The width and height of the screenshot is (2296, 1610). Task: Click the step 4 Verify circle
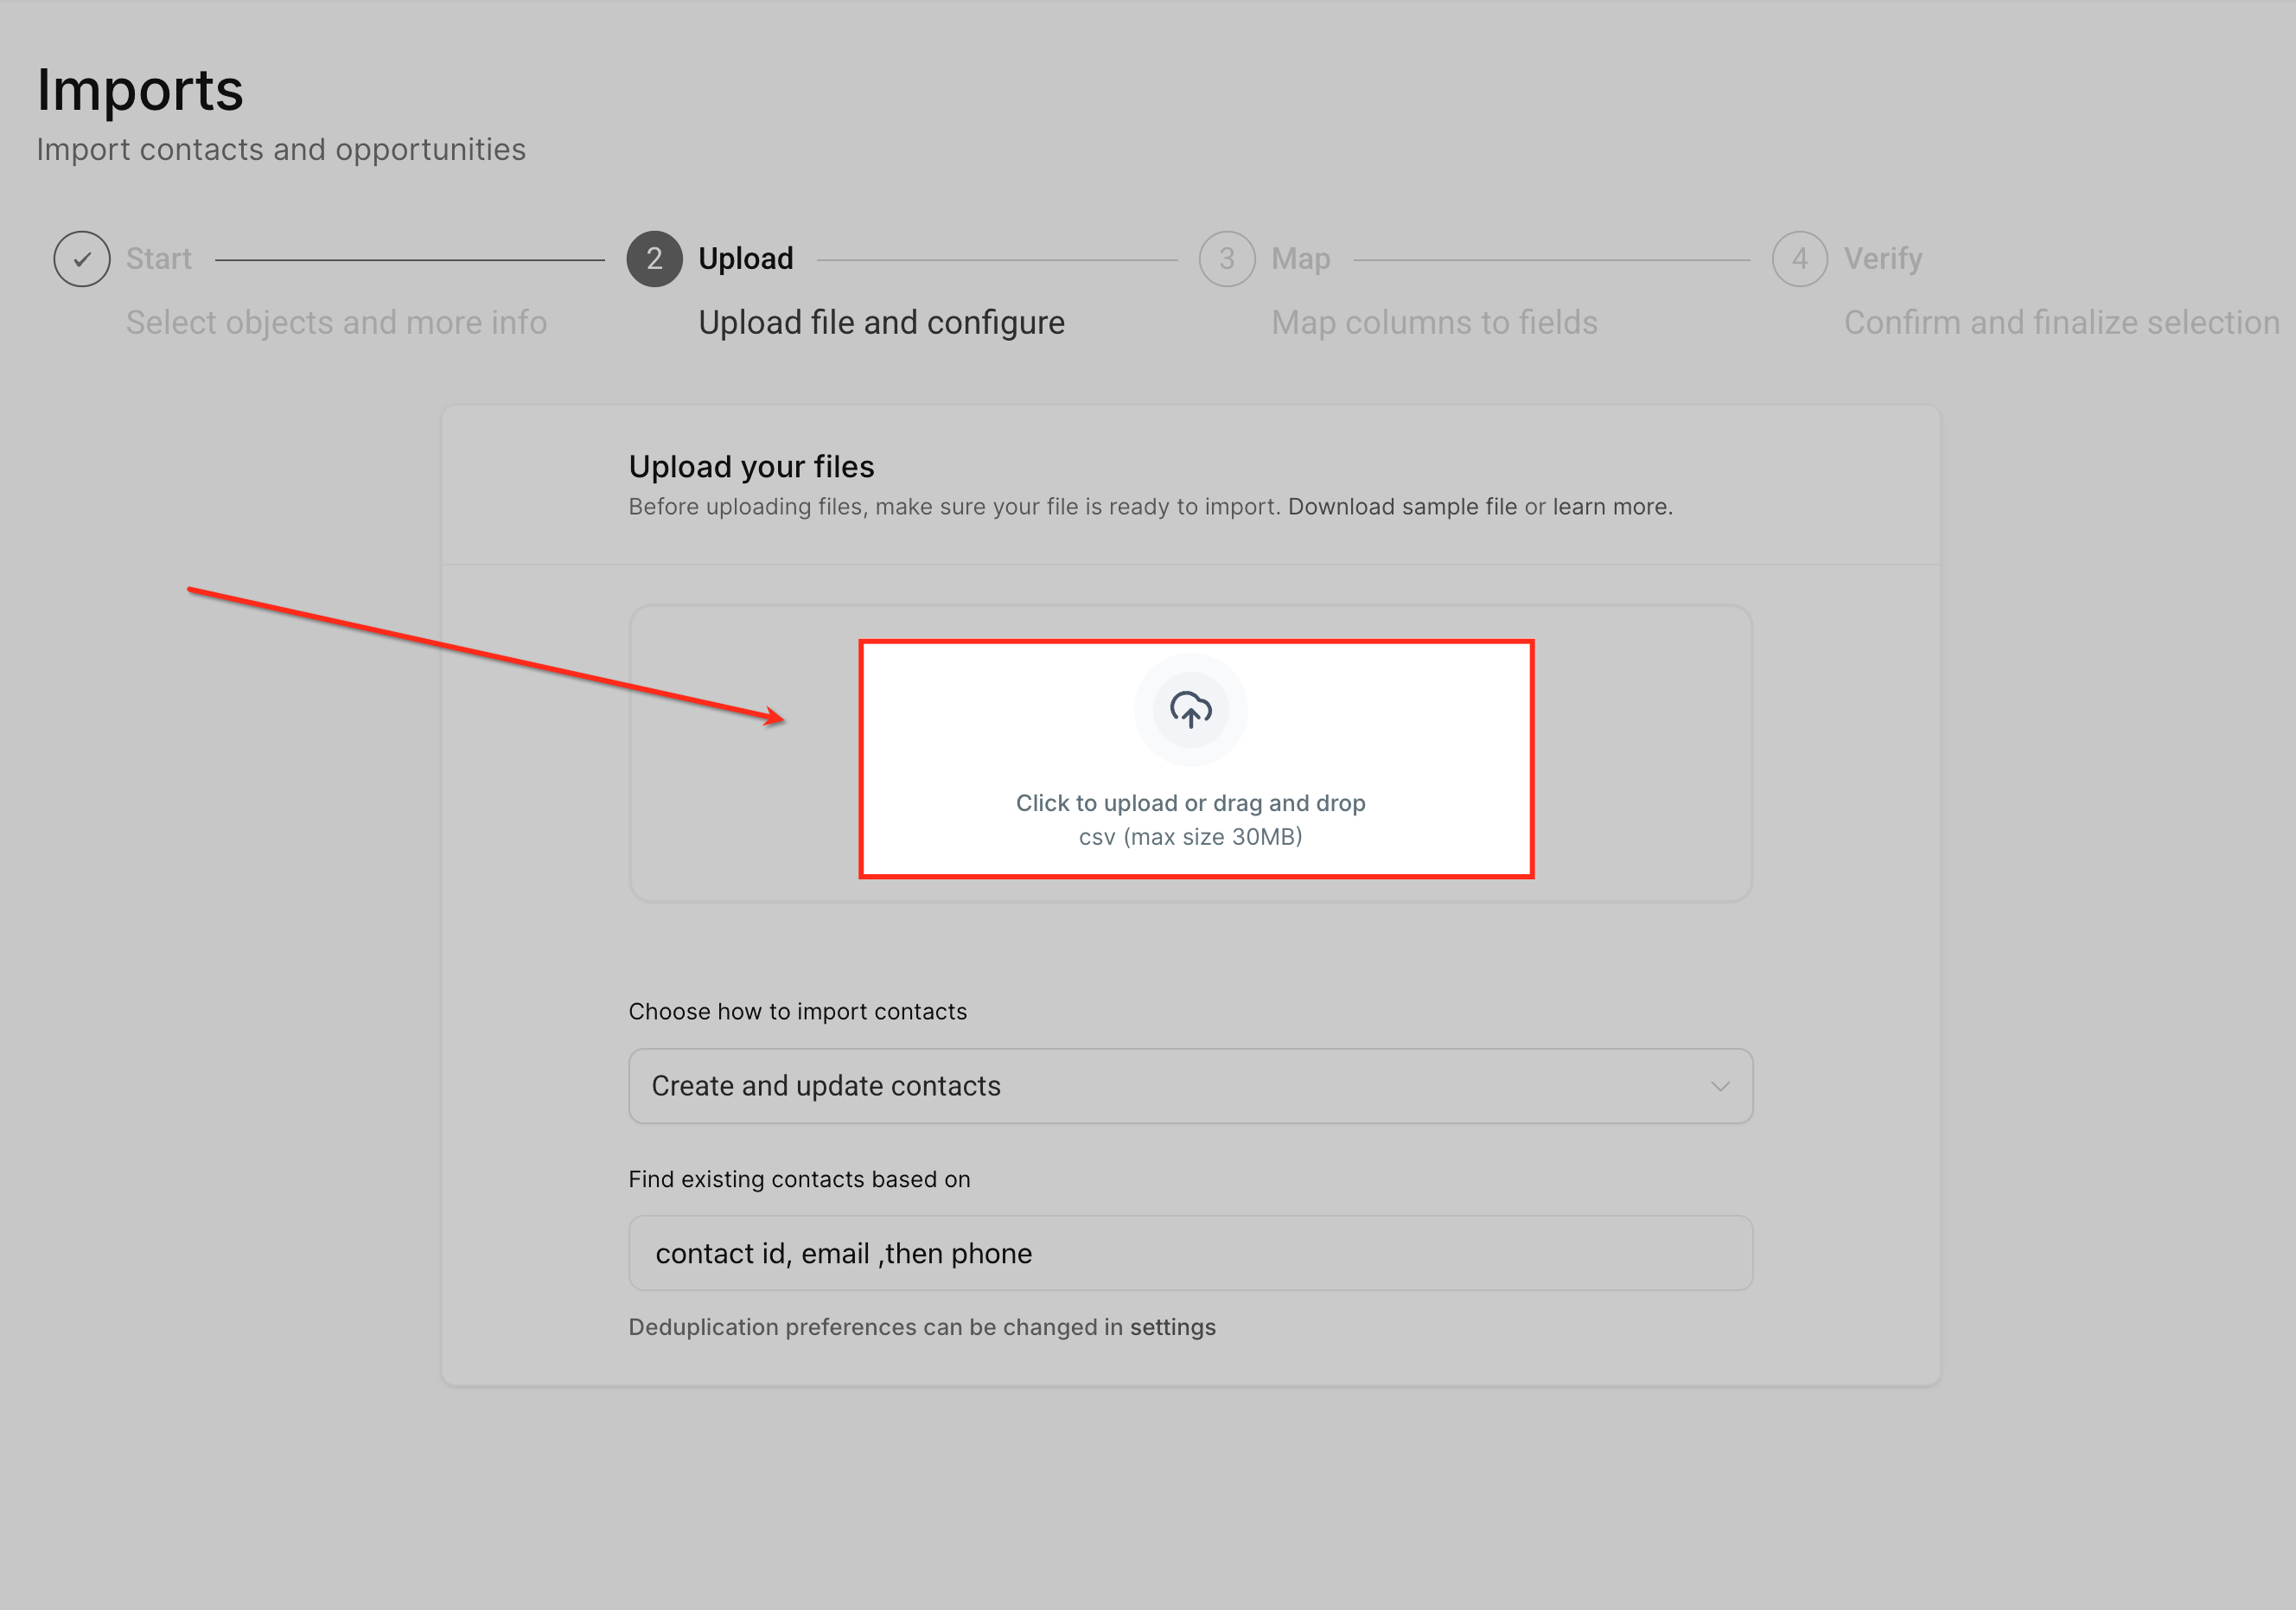[x=1799, y=259]
